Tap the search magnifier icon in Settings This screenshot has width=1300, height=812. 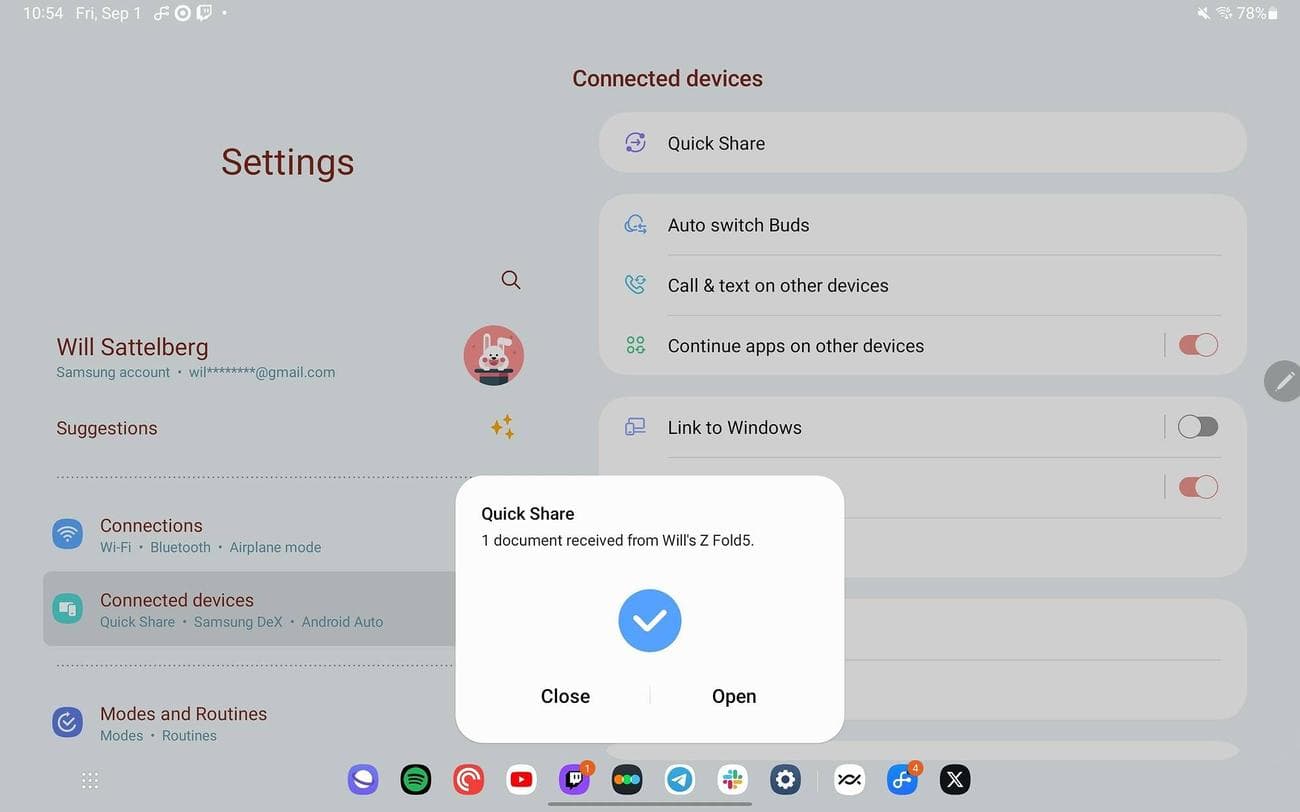511,280
